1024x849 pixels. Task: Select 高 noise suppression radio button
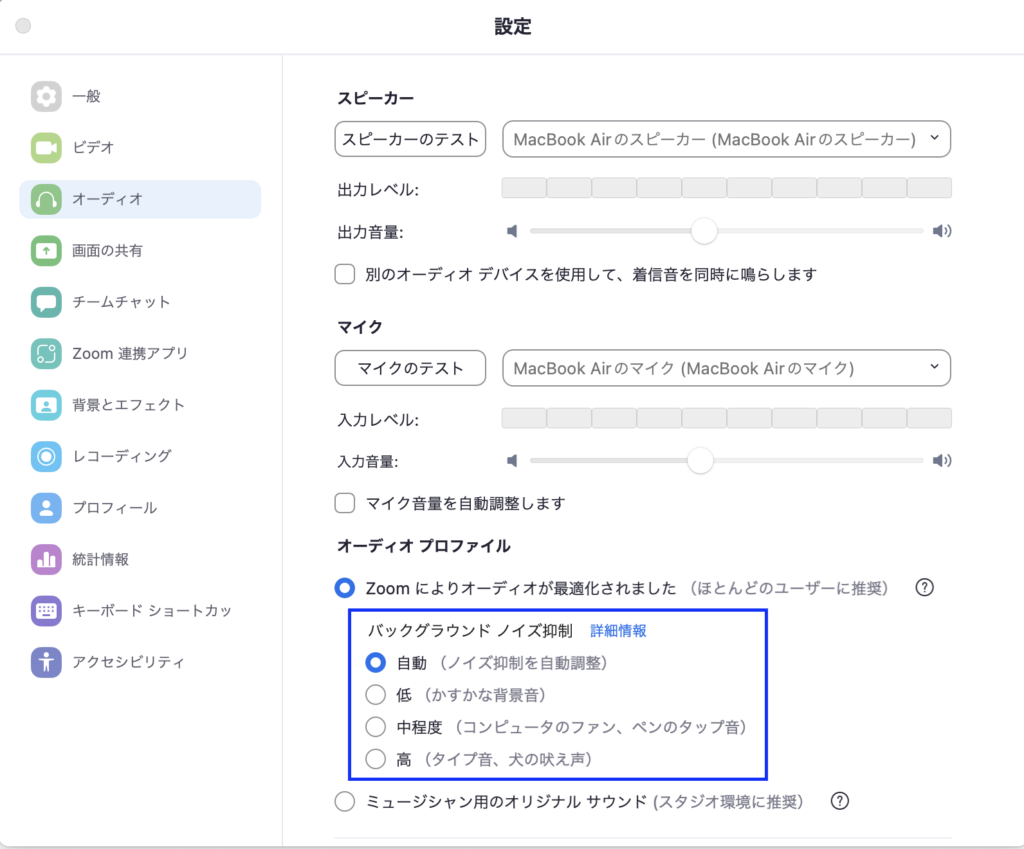(x=376, y=759)
